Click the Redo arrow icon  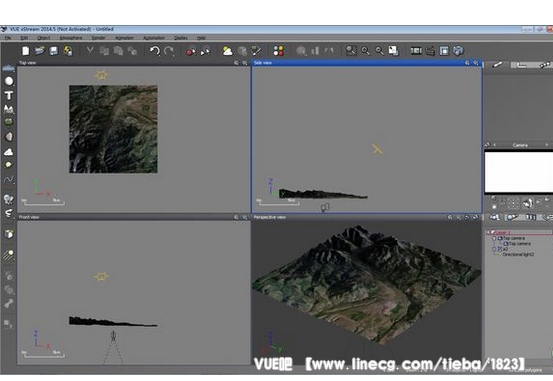169,51
